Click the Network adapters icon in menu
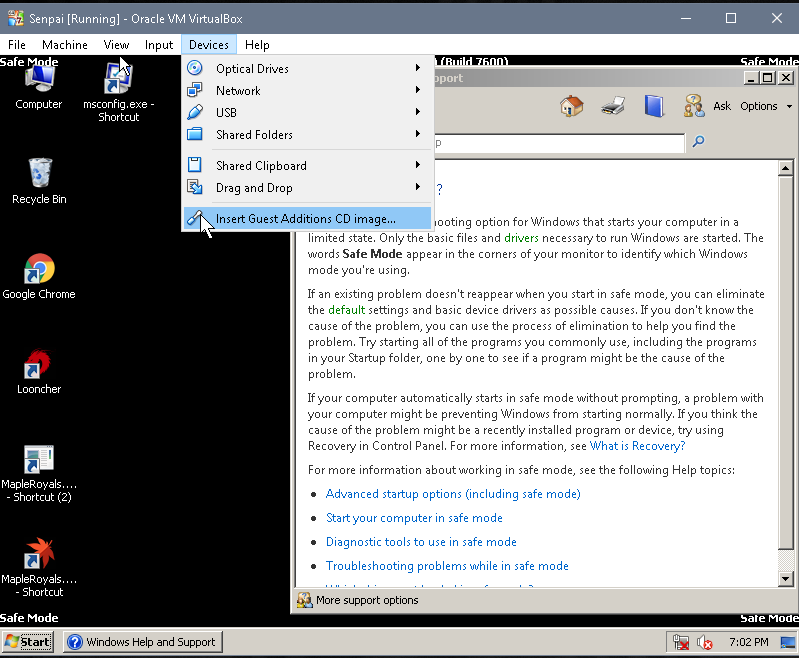The image size is (799, 658). [195, 90]
